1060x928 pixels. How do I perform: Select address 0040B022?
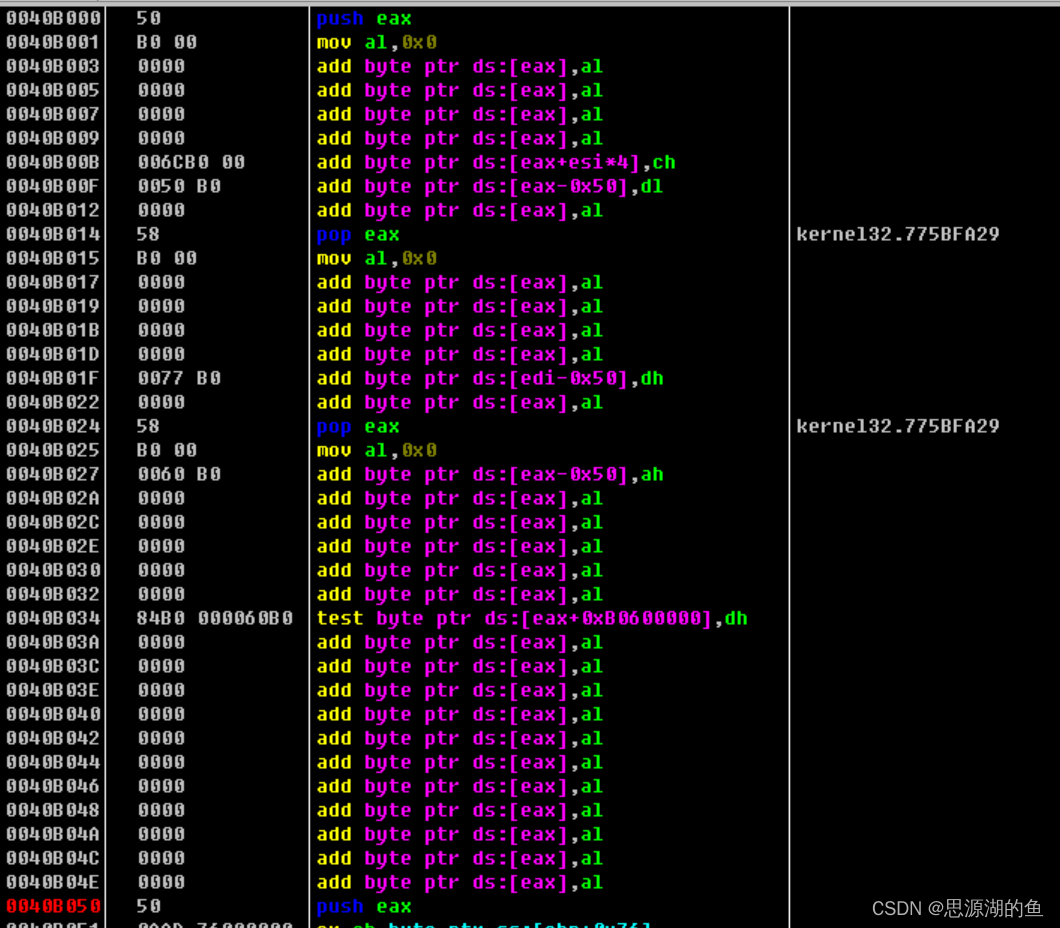tap(53, 402)
